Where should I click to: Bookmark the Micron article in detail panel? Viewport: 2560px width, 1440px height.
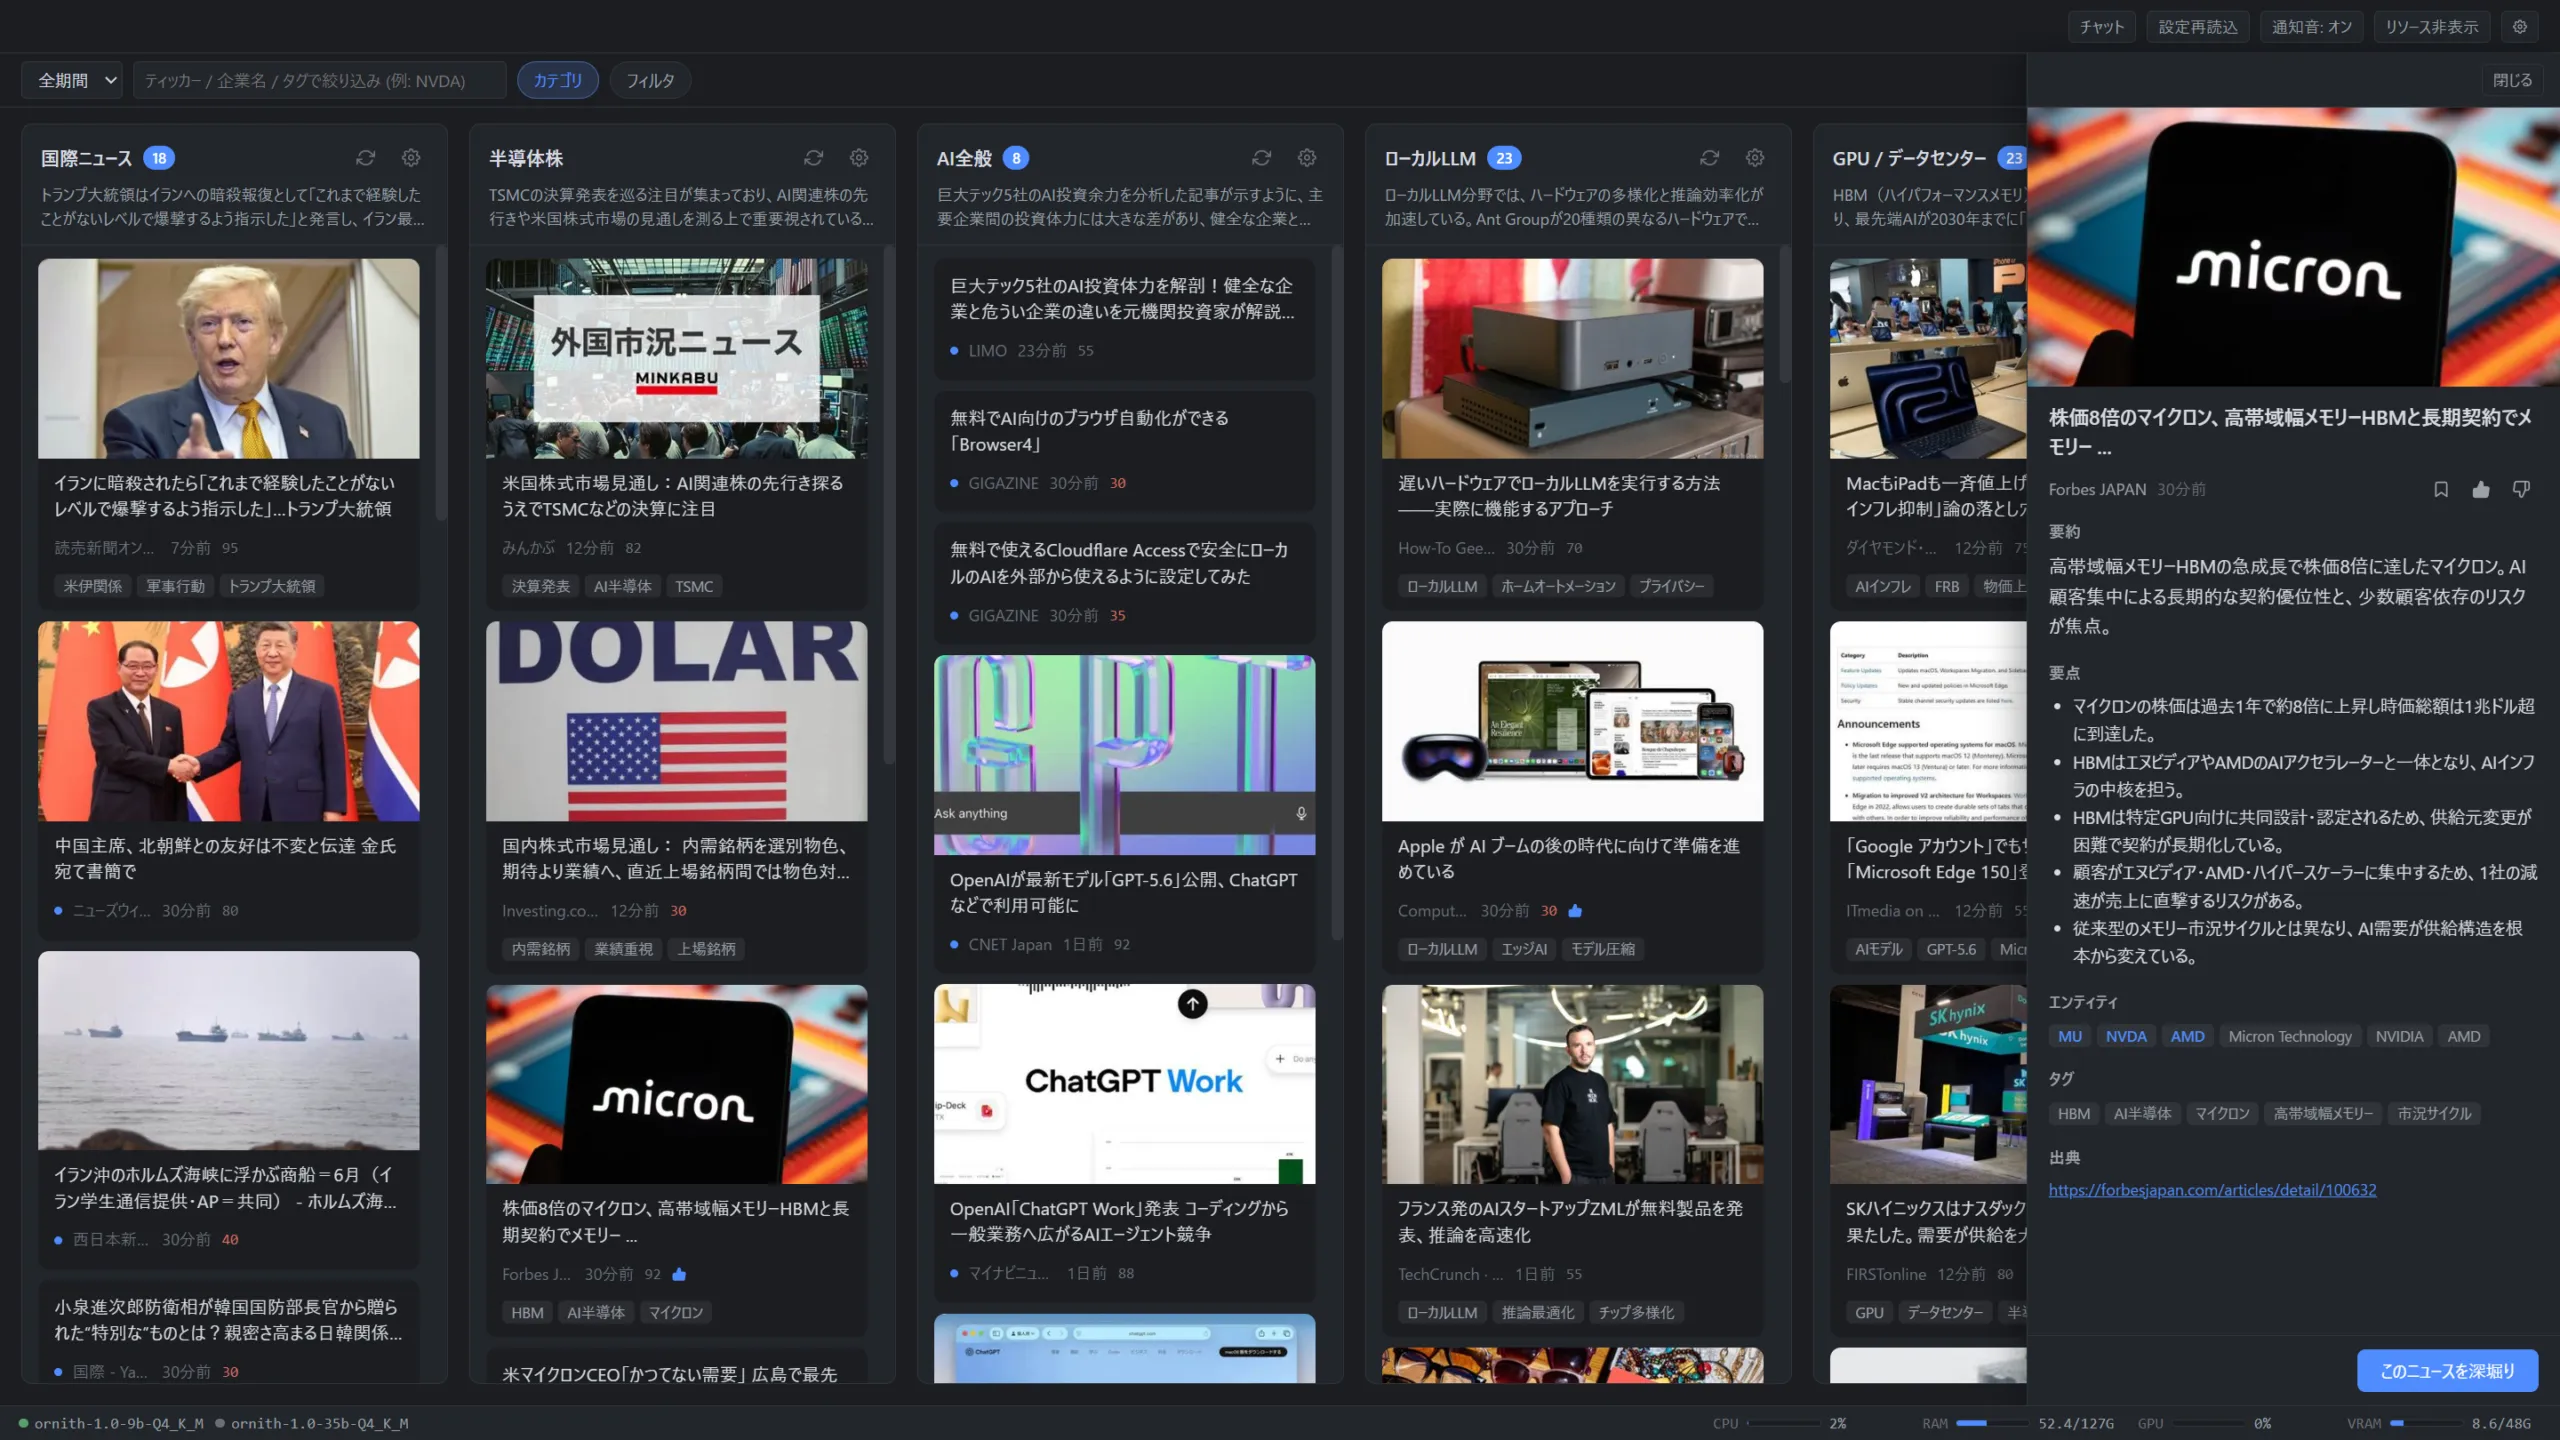pos(2441,489)
